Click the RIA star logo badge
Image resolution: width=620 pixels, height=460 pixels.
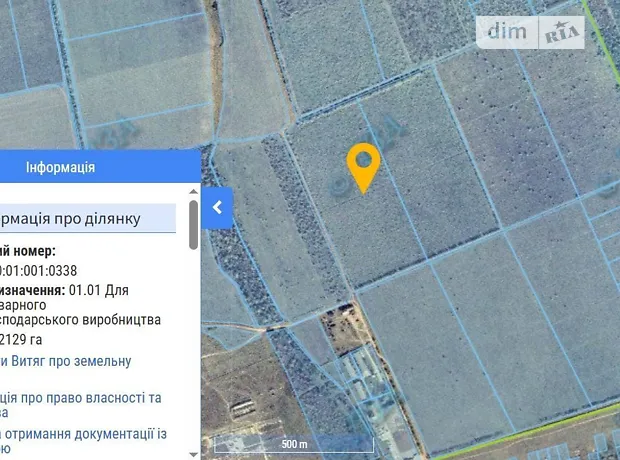tap(563, 33)
